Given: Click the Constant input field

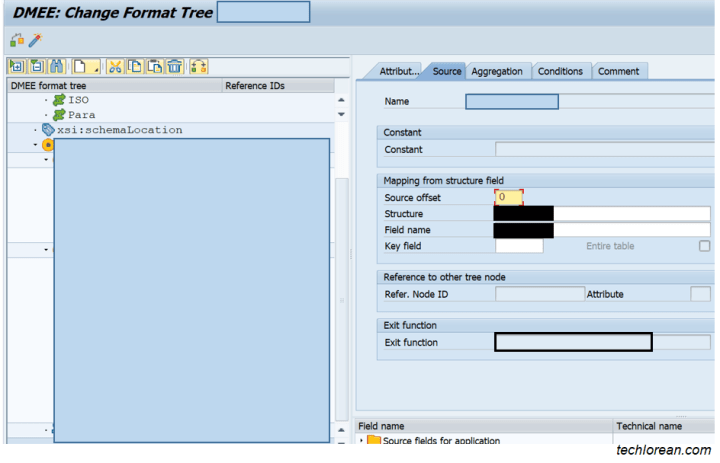Looking at the screenshot, I should [x=604, y=149].
